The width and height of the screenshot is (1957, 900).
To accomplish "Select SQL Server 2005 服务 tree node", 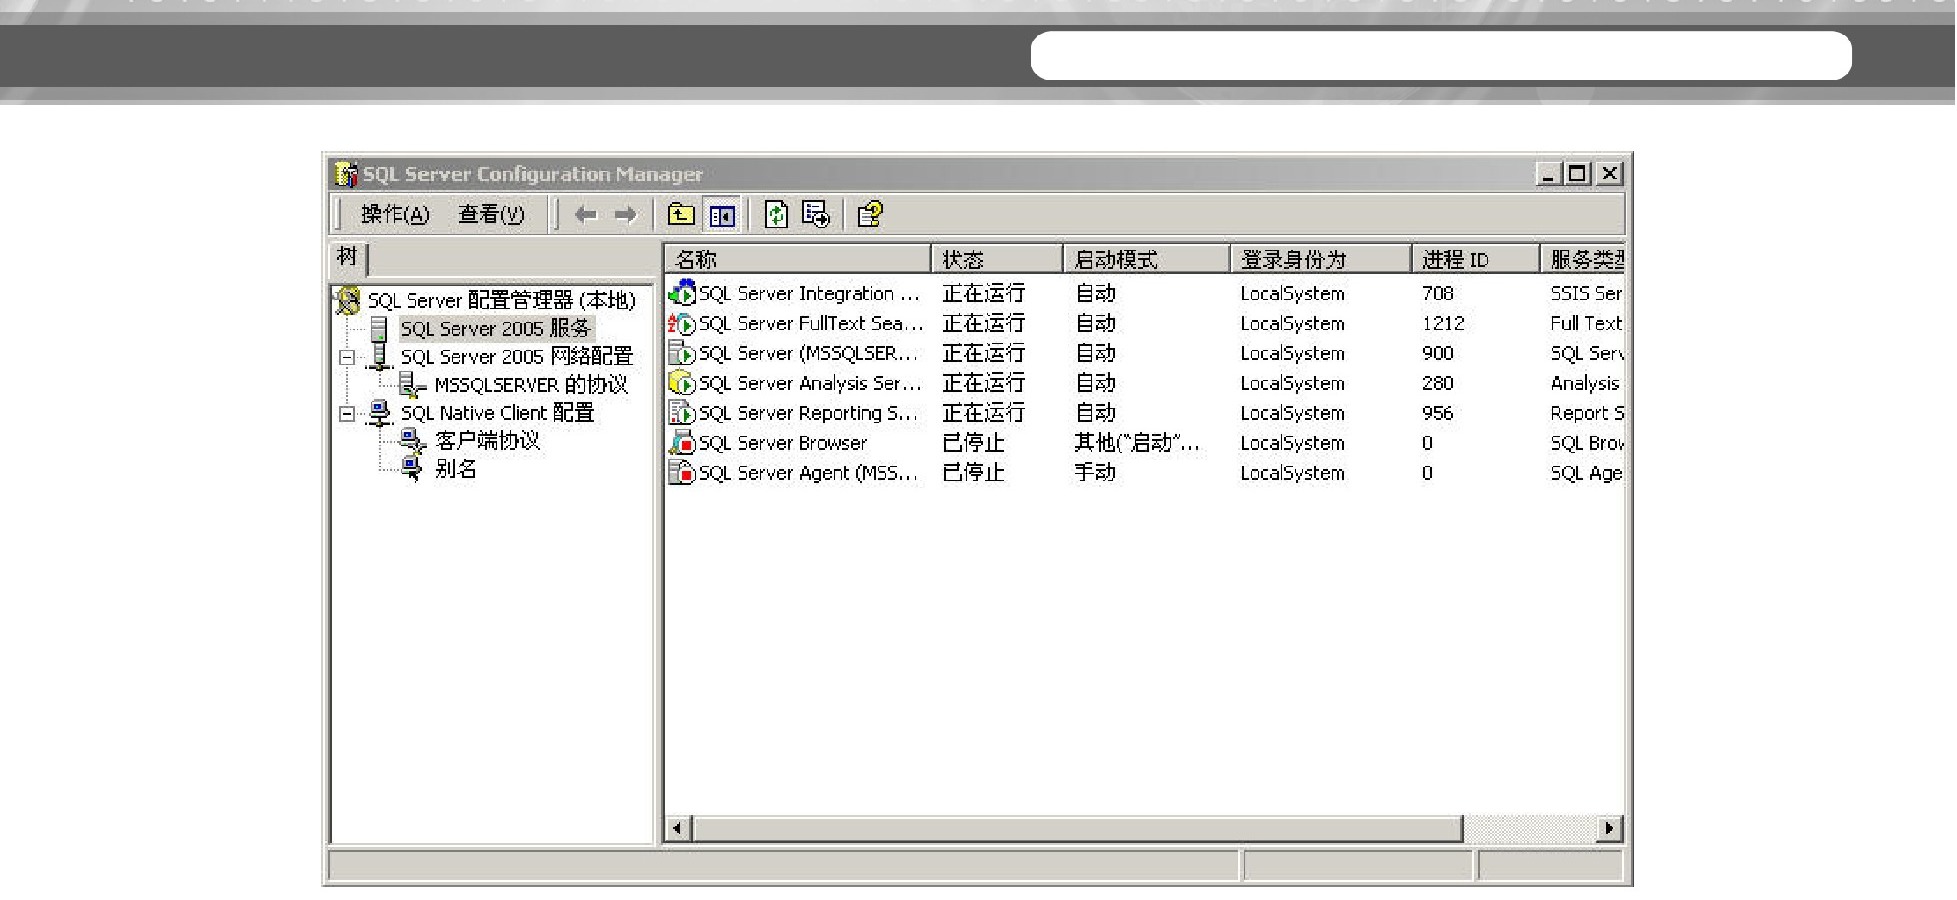I will pyautogui.click(x=496, y=328).
